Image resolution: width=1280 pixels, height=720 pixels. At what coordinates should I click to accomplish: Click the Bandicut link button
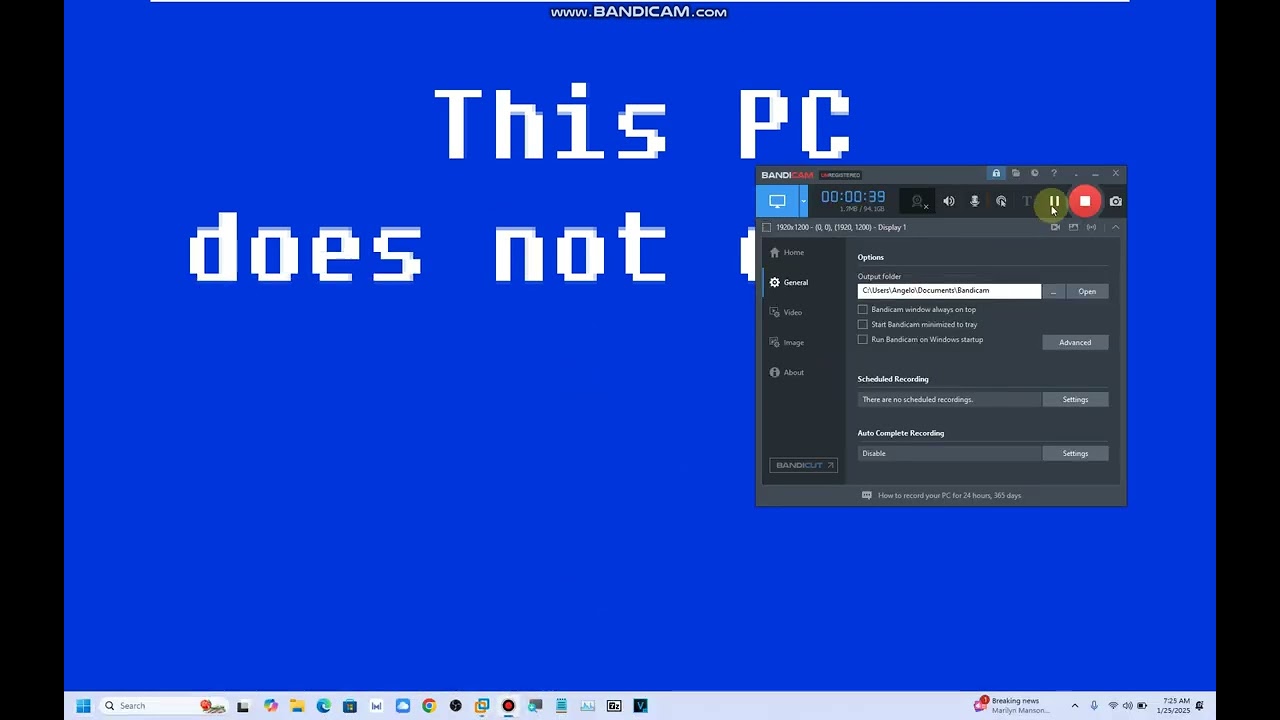803,465
